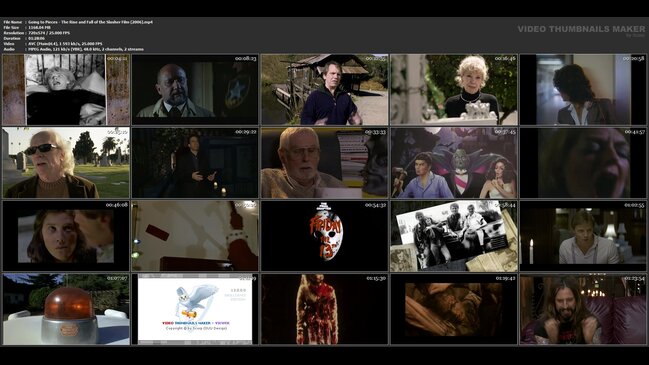
Task: Open the black-and-white screaming woman thumbnail
Action: (66, 89)
